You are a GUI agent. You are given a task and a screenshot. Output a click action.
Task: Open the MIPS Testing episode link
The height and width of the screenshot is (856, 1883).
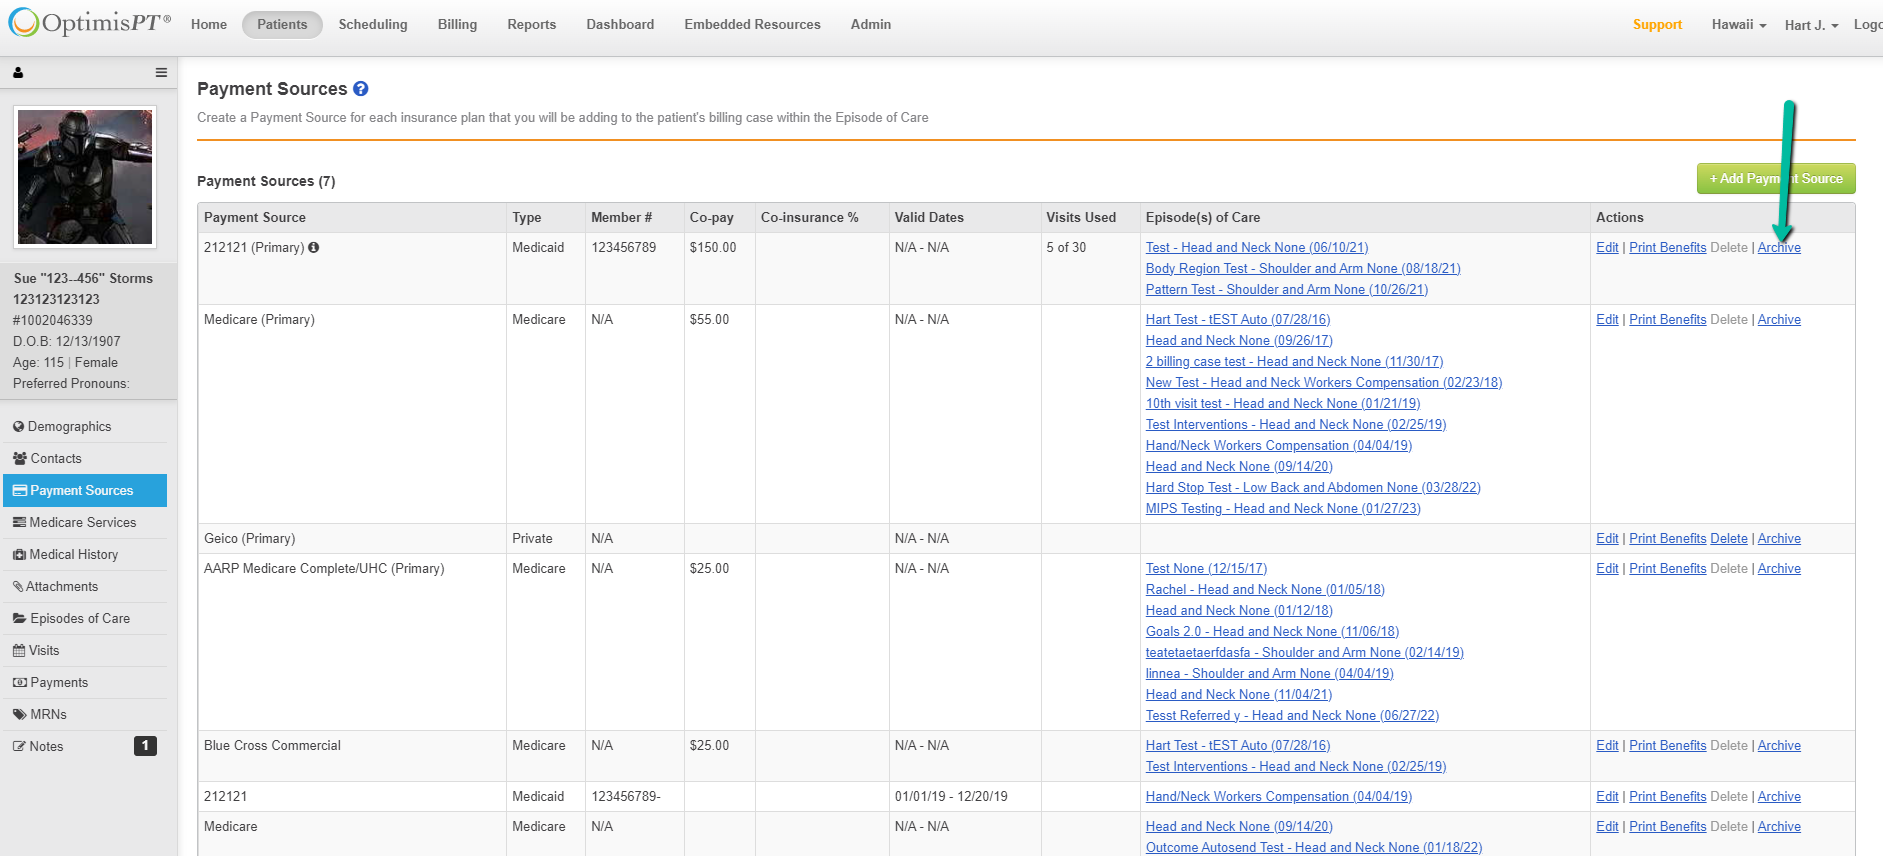[1282, 509]
